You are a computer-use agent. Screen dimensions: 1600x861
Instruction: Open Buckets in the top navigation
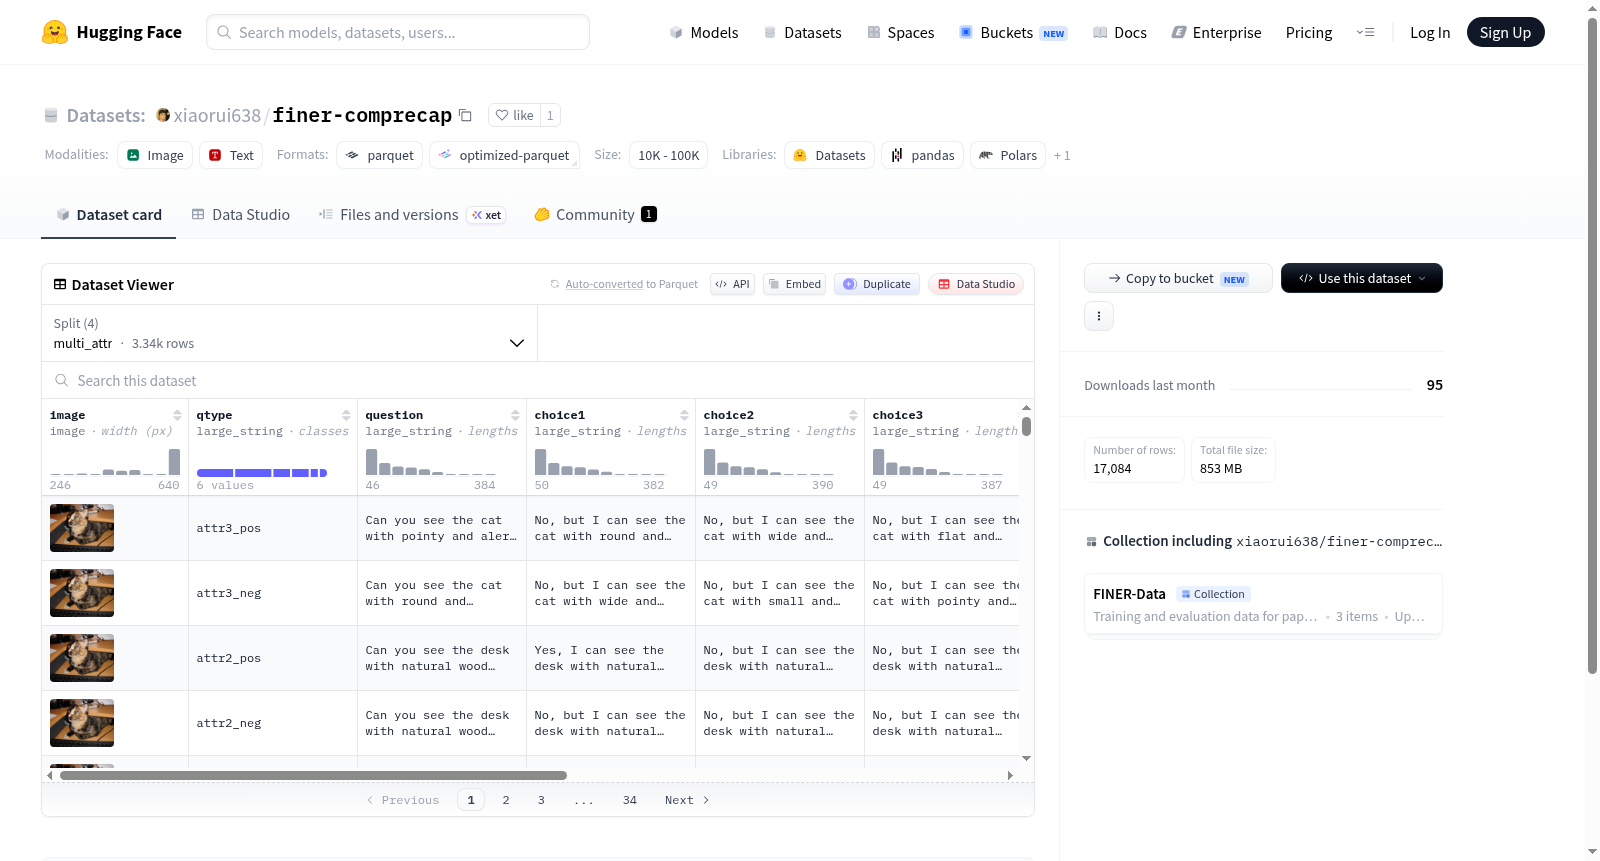pos(1013,32)
